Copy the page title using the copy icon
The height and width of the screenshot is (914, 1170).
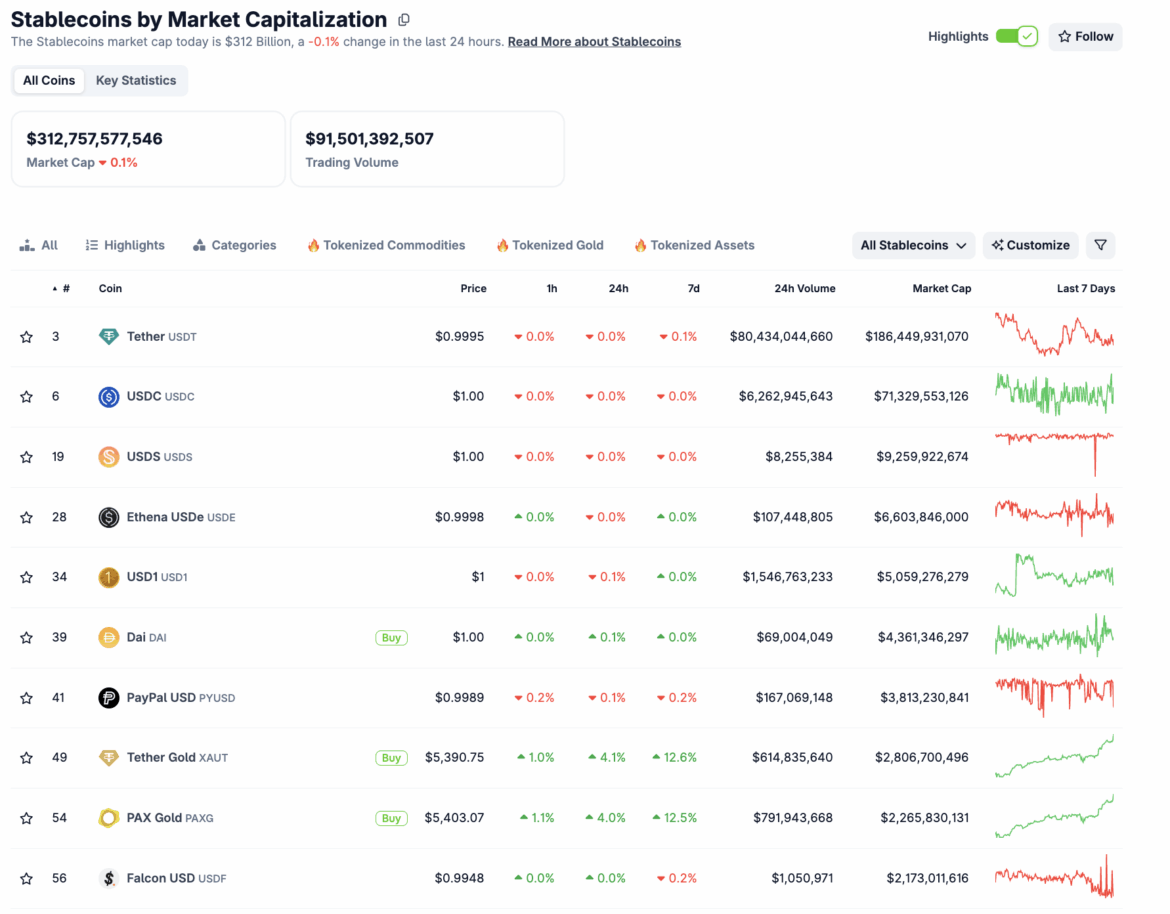pyautogui.click(x=402, y=19)
